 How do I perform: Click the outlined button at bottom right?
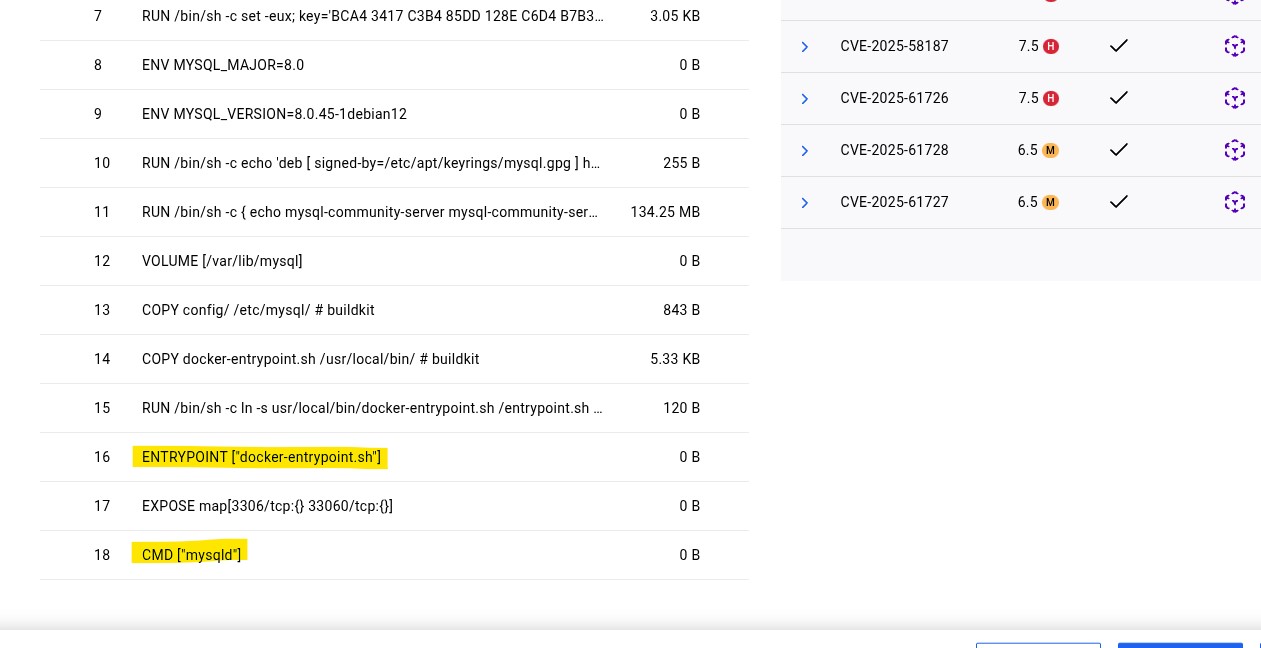(x=1038, y=644)
